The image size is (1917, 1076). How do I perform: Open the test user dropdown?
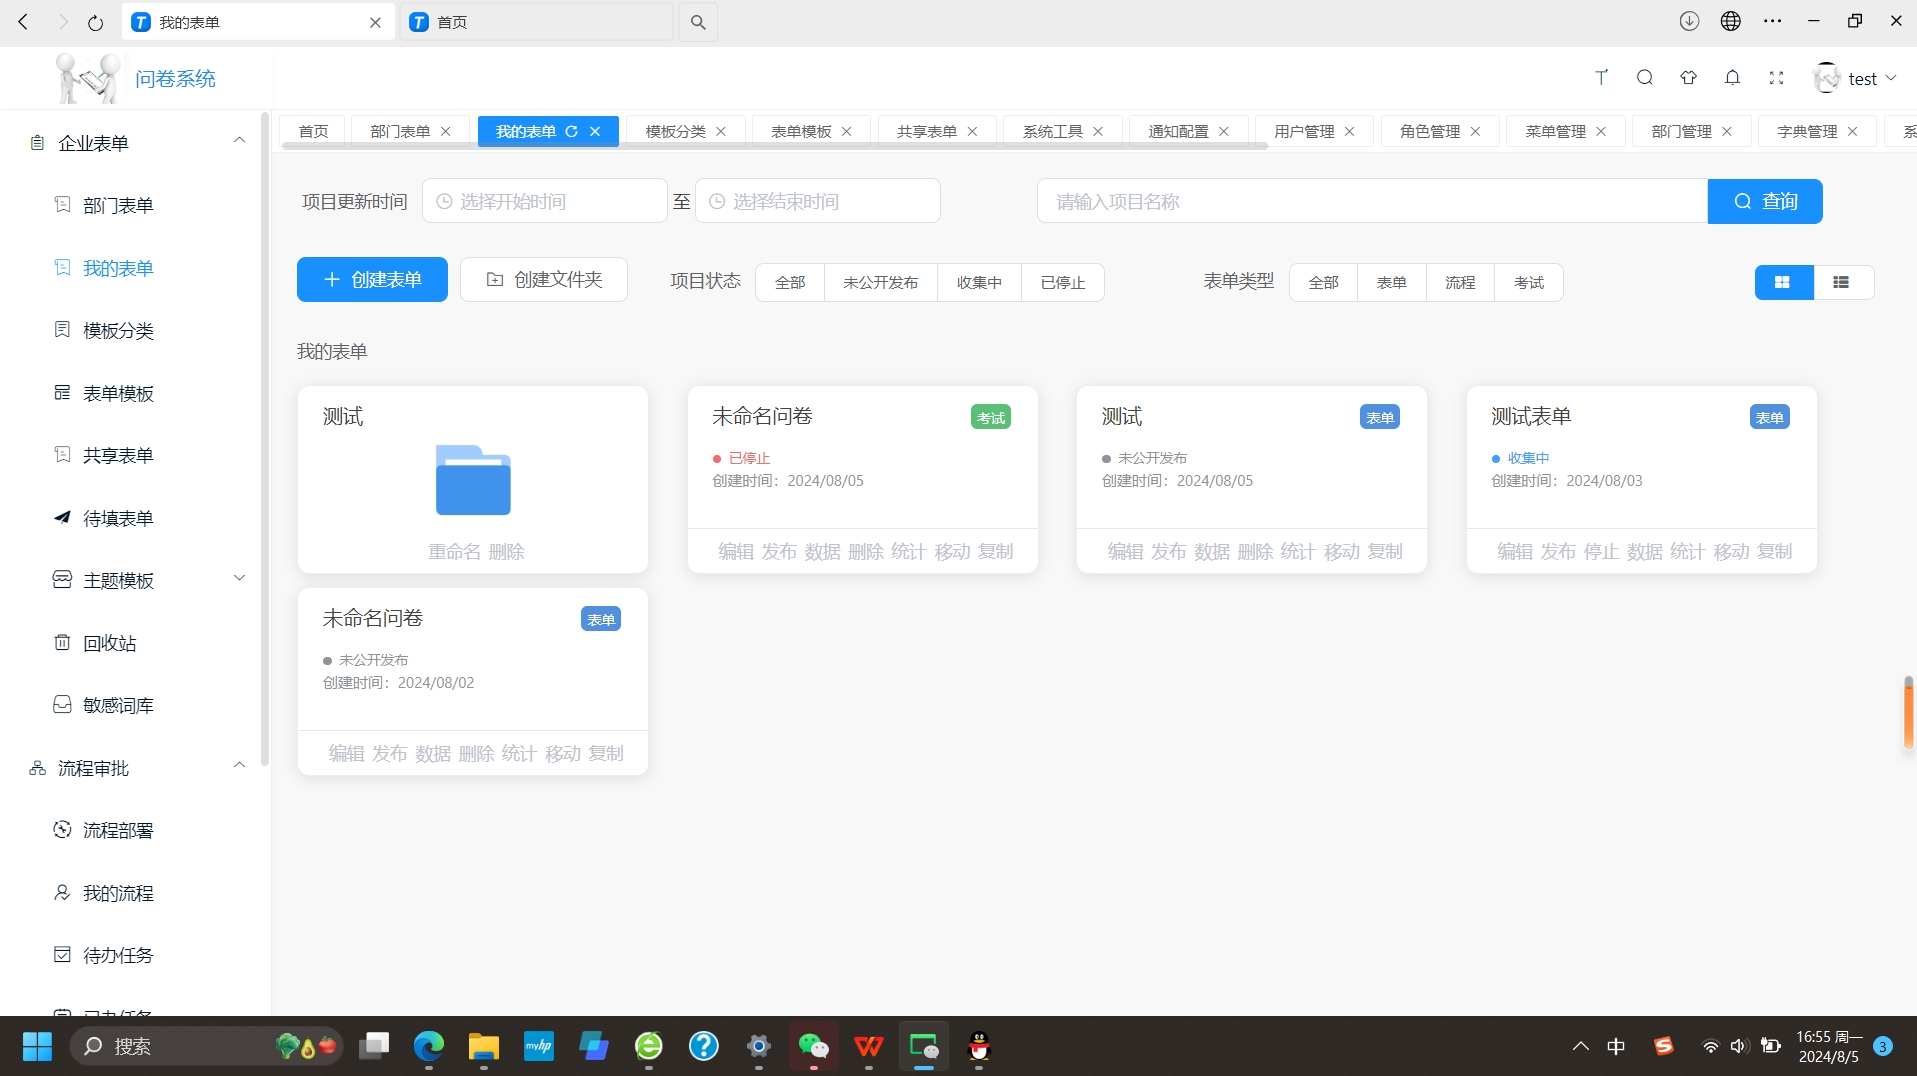1856,78
